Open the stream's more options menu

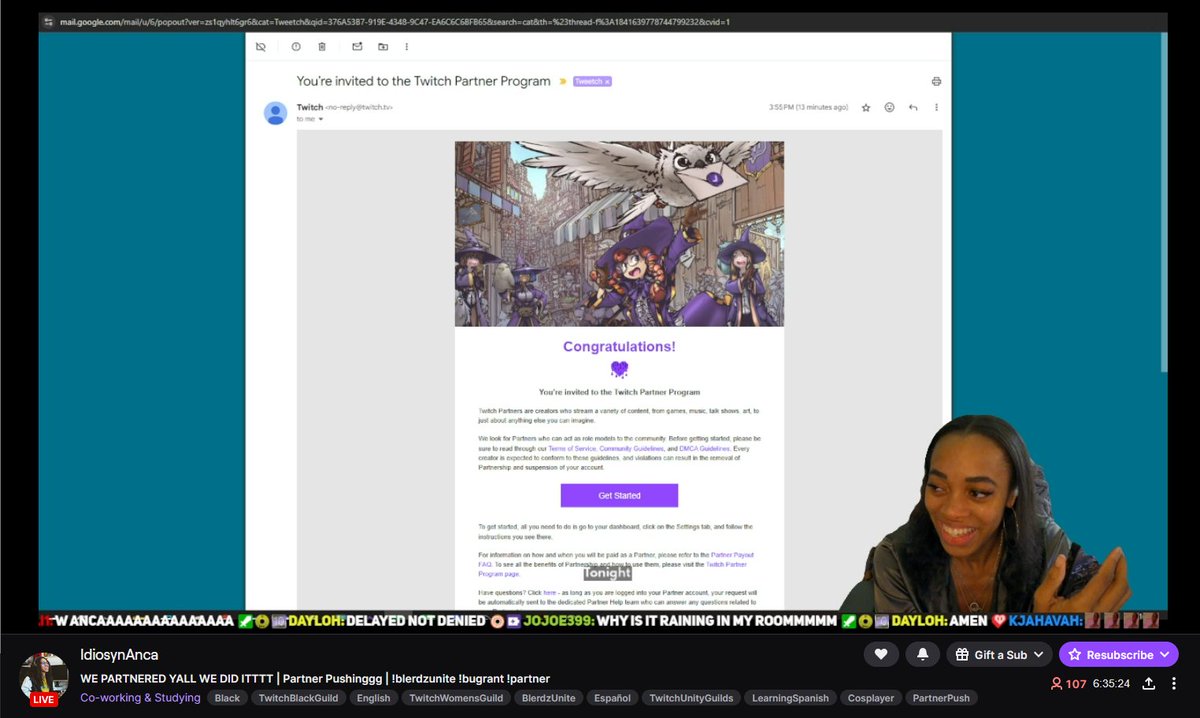pyautogui.click(x=1173, y=683)
